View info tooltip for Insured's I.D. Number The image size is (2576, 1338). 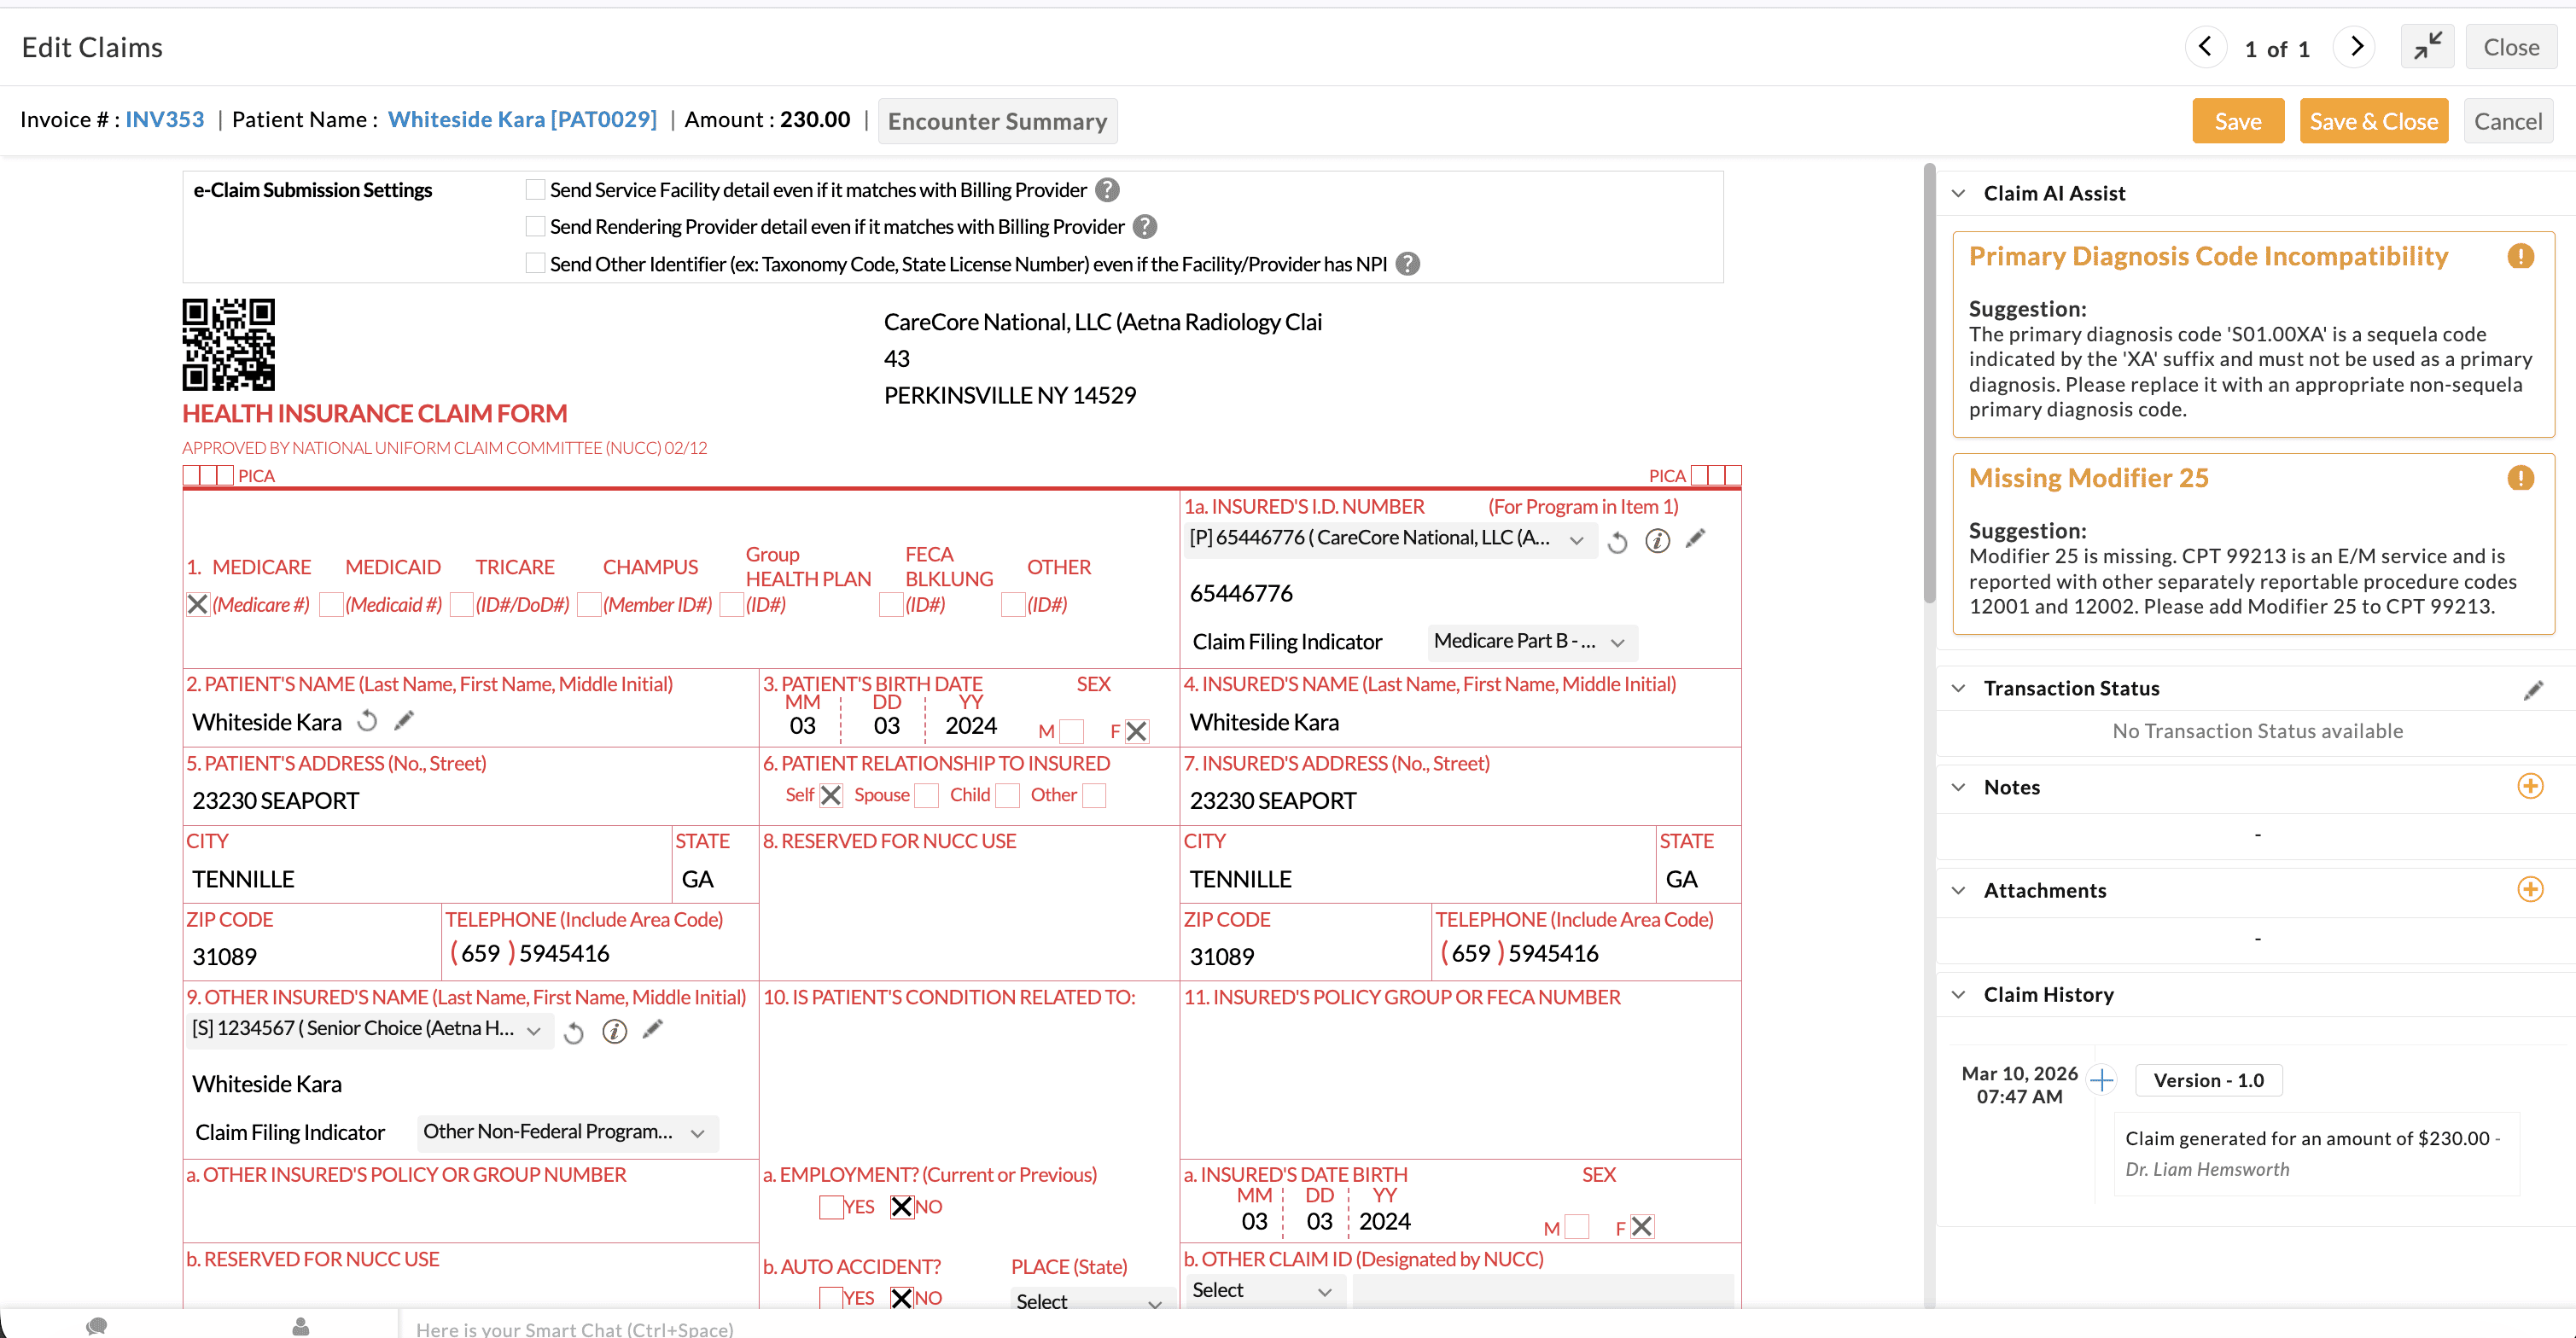tap(1658, 541)
